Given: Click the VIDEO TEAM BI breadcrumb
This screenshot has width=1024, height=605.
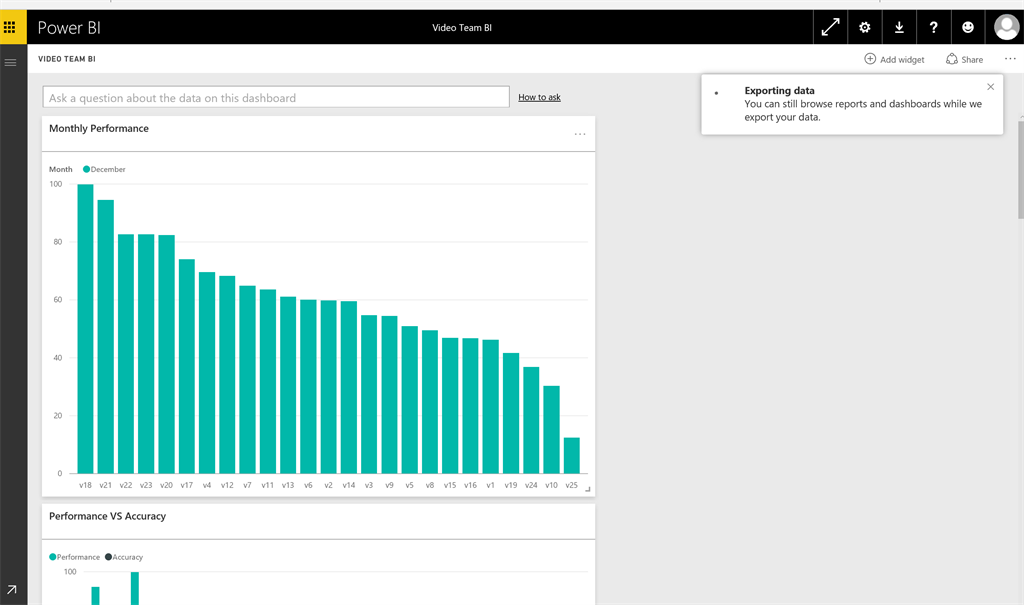Looking at the screenshot, I should 67,59.
